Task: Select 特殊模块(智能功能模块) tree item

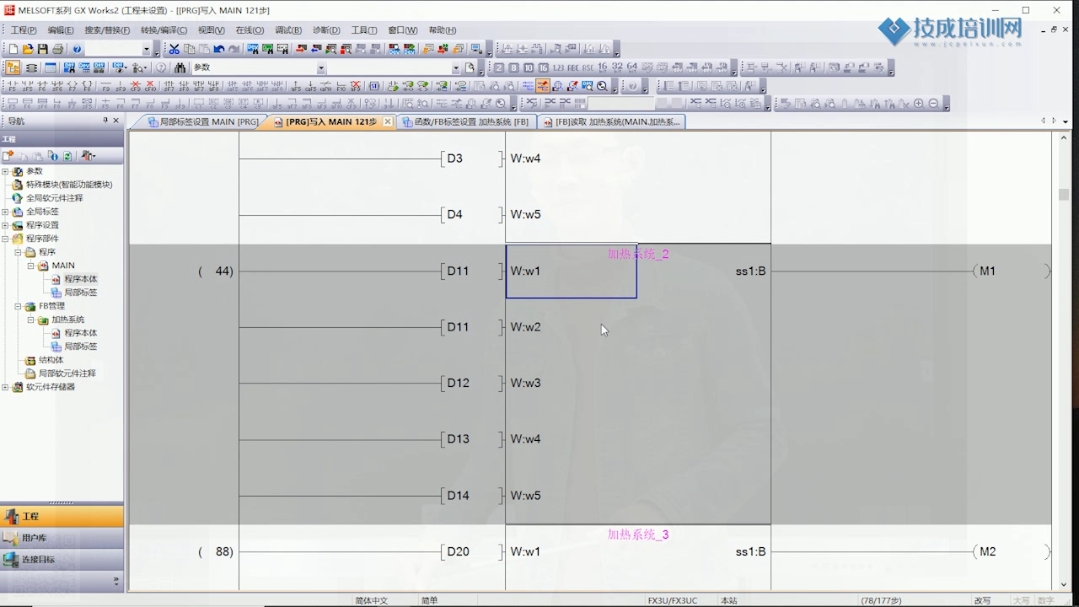Action: pos(69,184)
